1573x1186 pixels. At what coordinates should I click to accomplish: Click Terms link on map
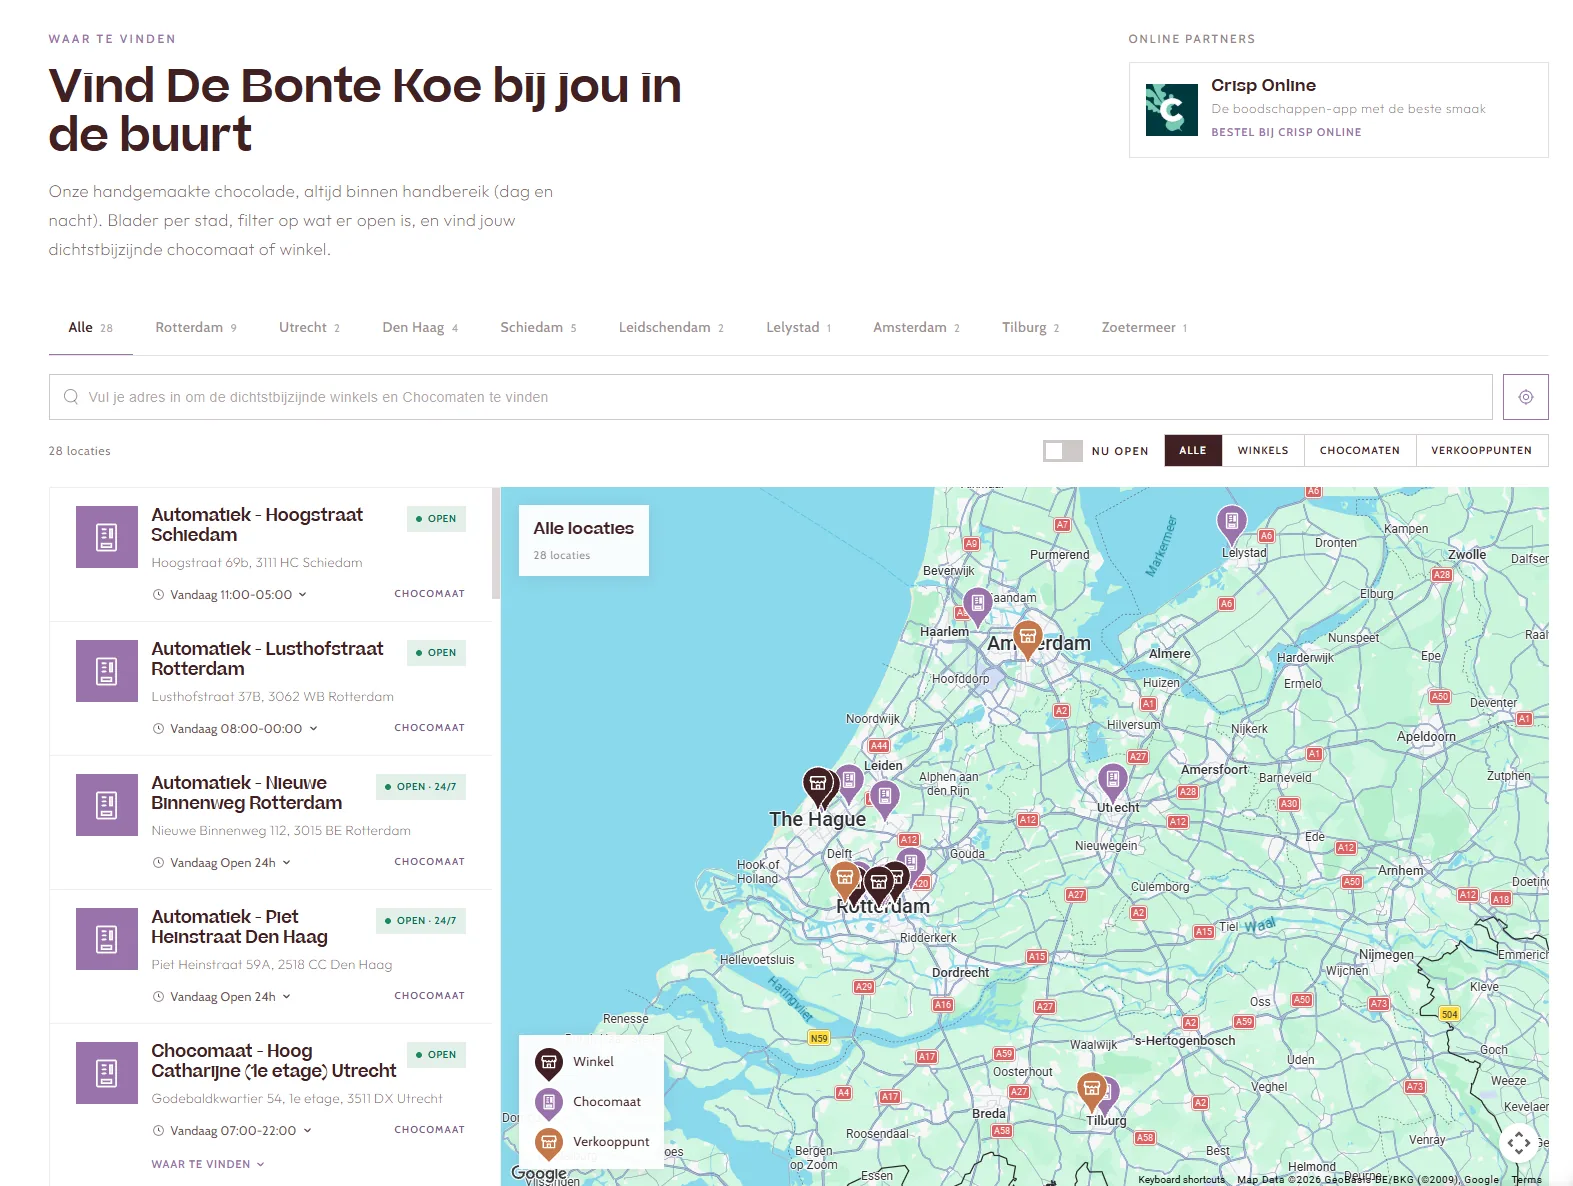coord(1526,1179)
